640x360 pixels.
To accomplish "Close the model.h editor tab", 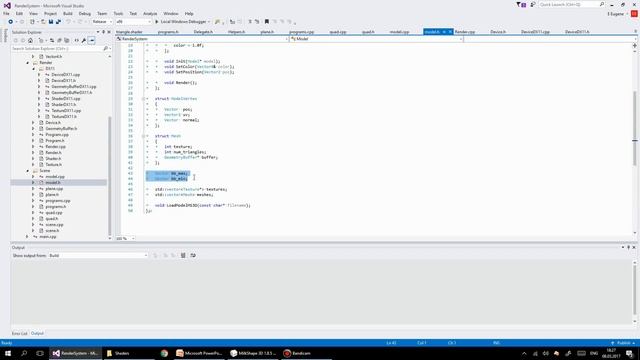I will click(450, 32).
